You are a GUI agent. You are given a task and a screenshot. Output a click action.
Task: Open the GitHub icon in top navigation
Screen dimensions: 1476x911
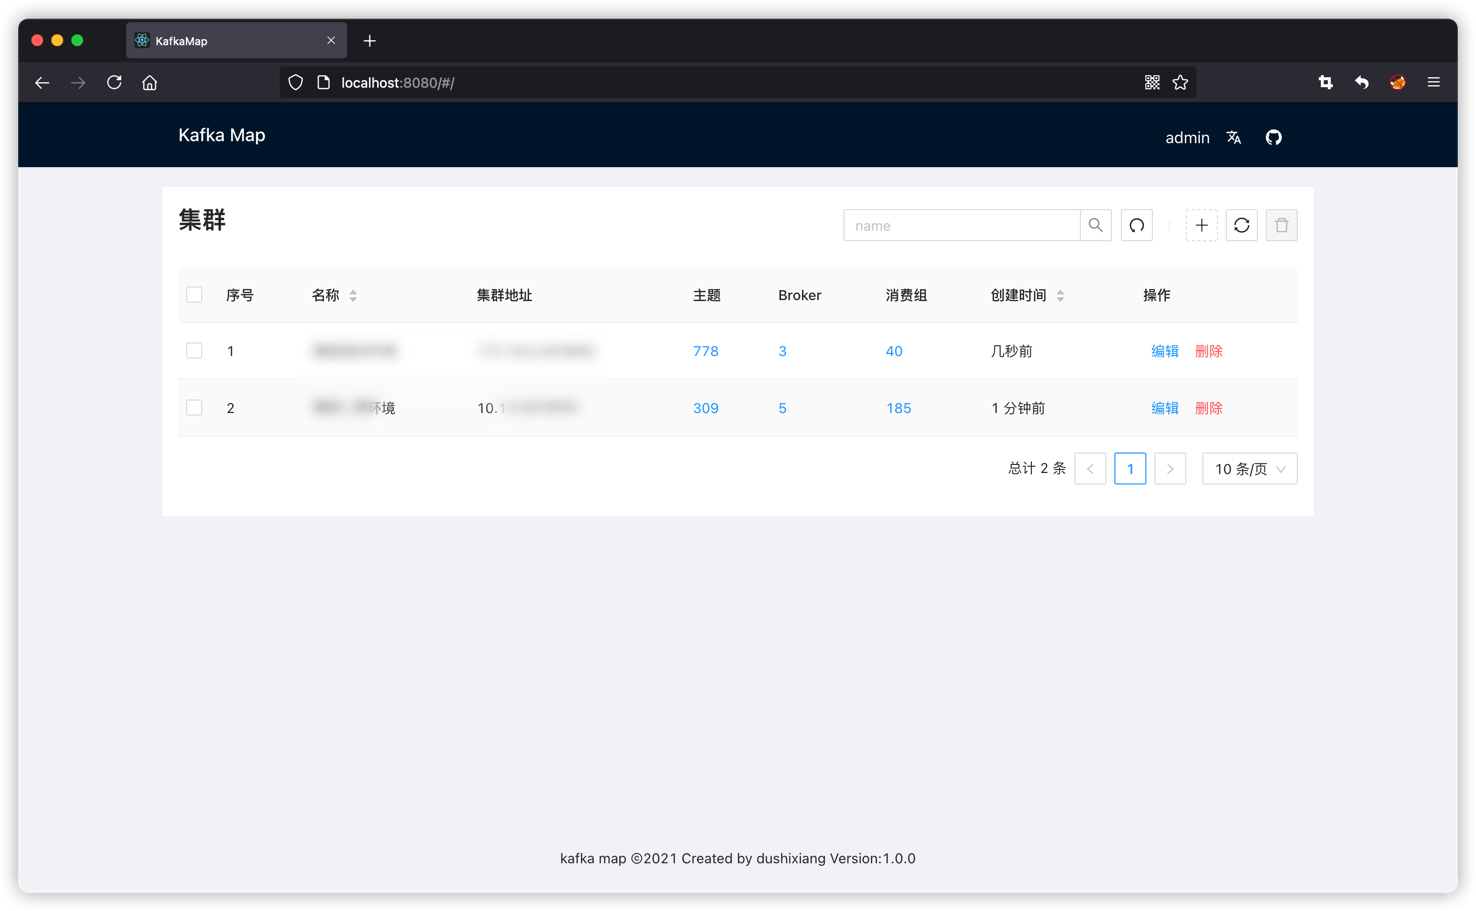coord(1273,137)
